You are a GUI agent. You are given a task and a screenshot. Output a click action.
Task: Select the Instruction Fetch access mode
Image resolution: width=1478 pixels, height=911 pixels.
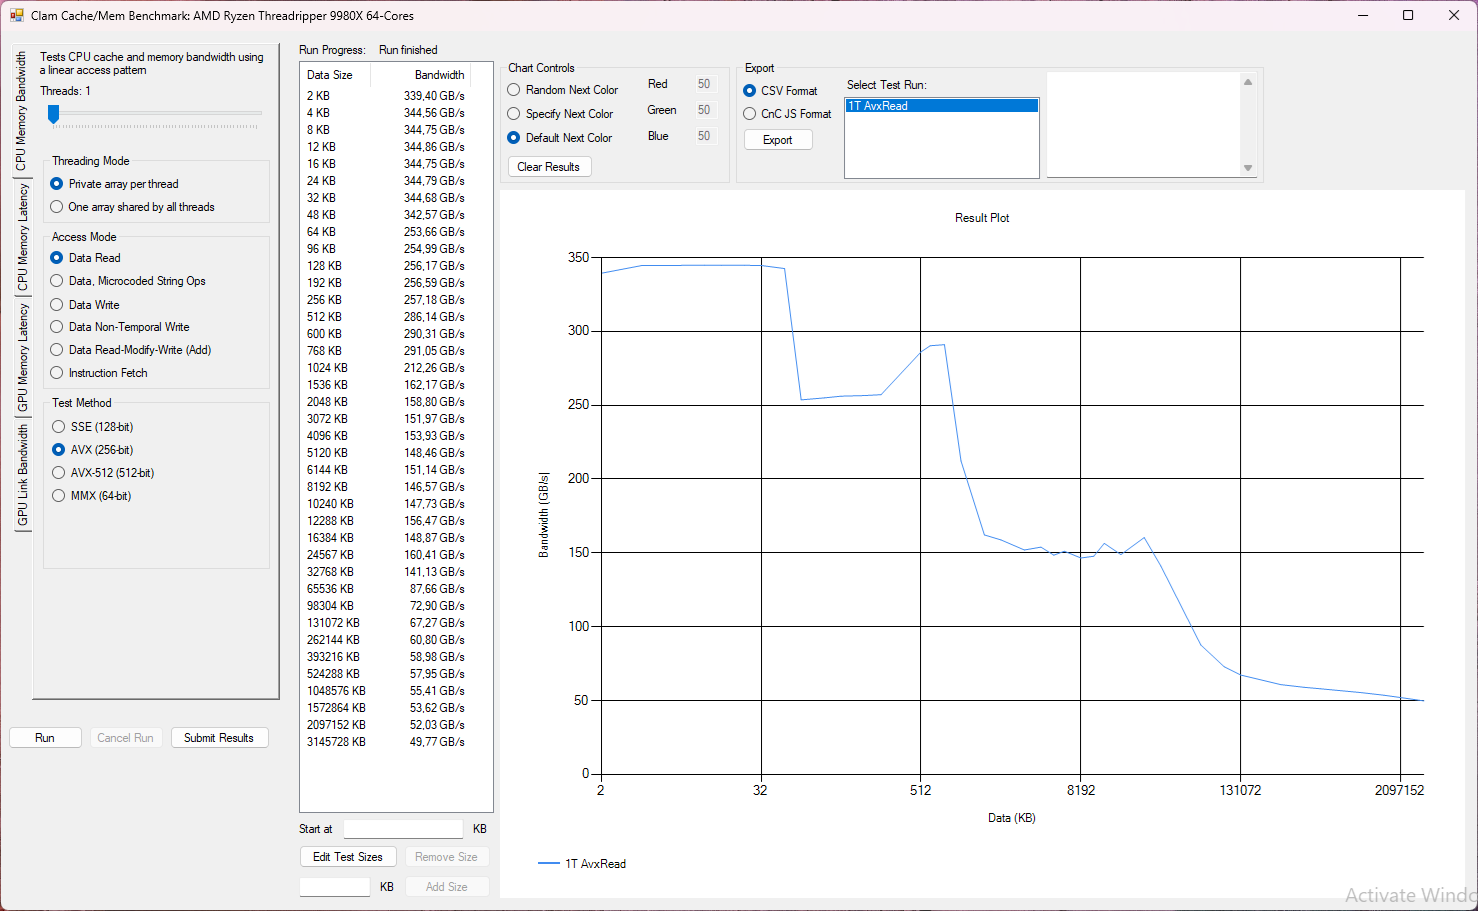tap(99, 373)
